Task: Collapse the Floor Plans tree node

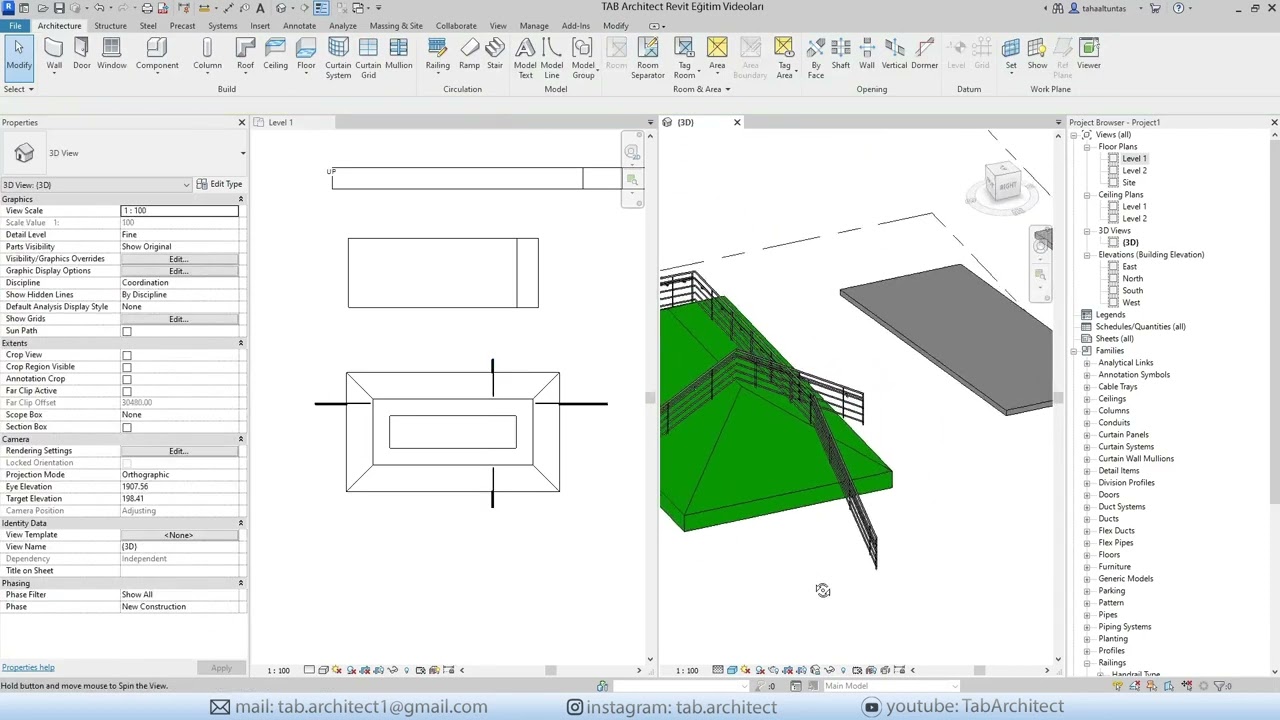Action: 1087,147
